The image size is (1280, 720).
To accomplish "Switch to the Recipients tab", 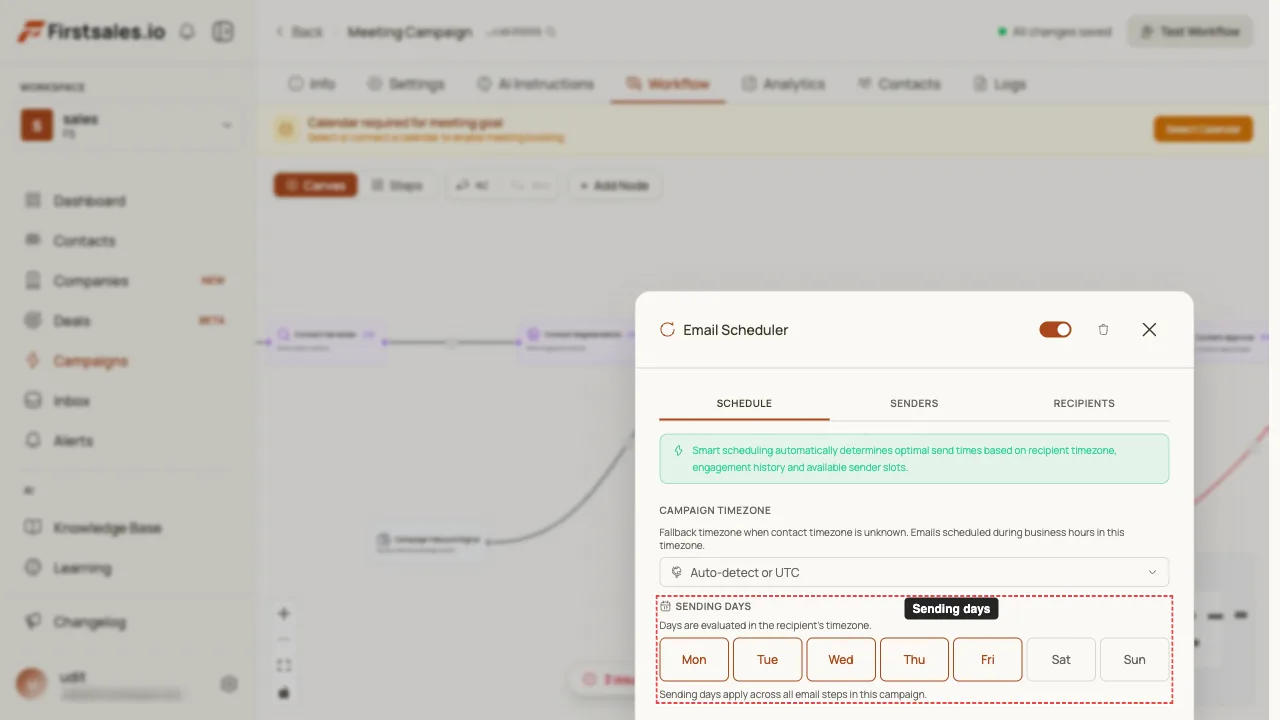I will (x=1084, y=403).
